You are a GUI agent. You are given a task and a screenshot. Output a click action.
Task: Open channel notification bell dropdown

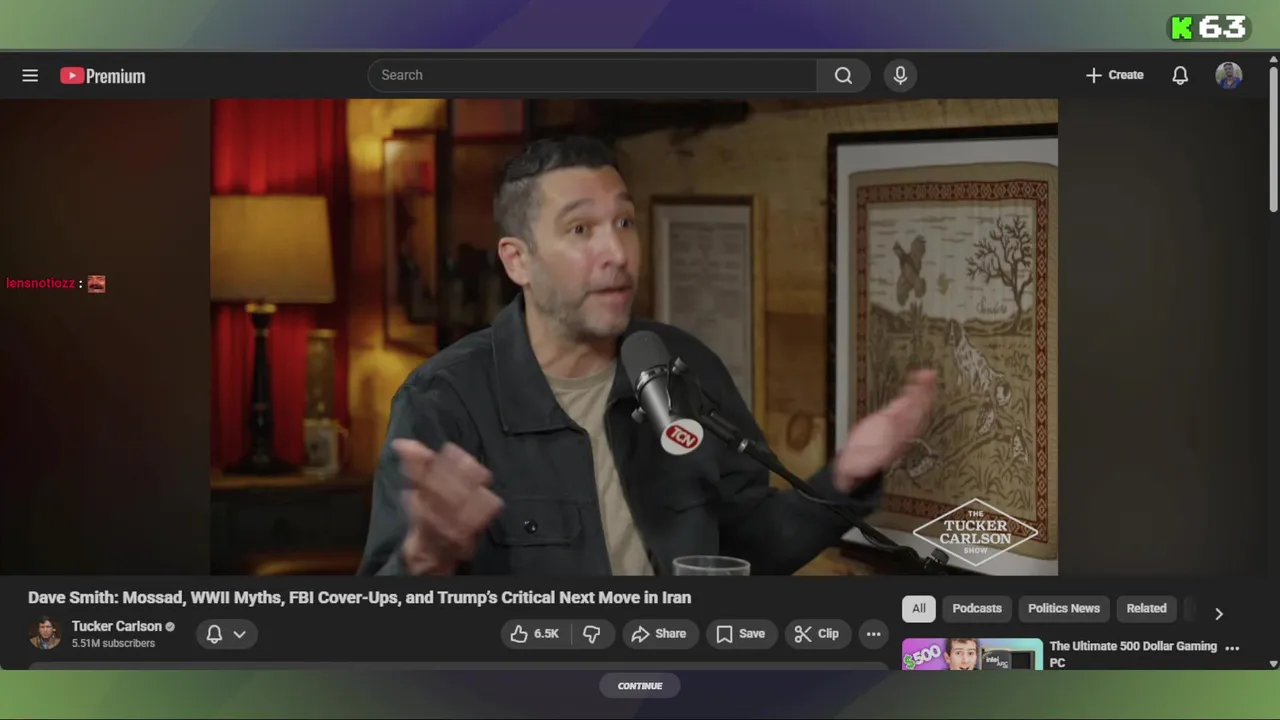pyautogui.click(x=226, y=634)
